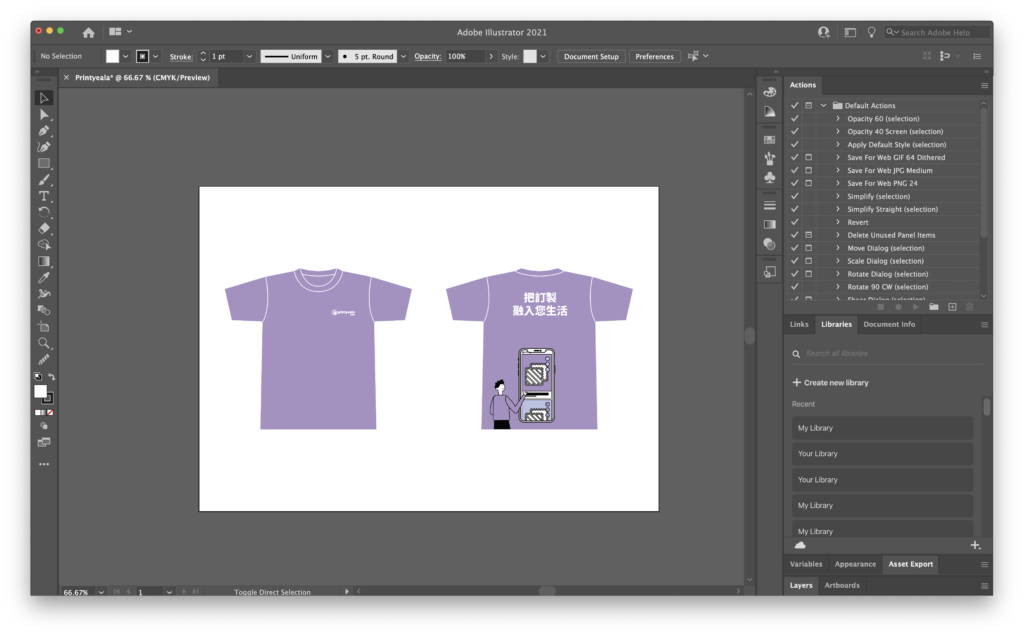
Task: Click the Document Setup button
Action: click(591, 57)
